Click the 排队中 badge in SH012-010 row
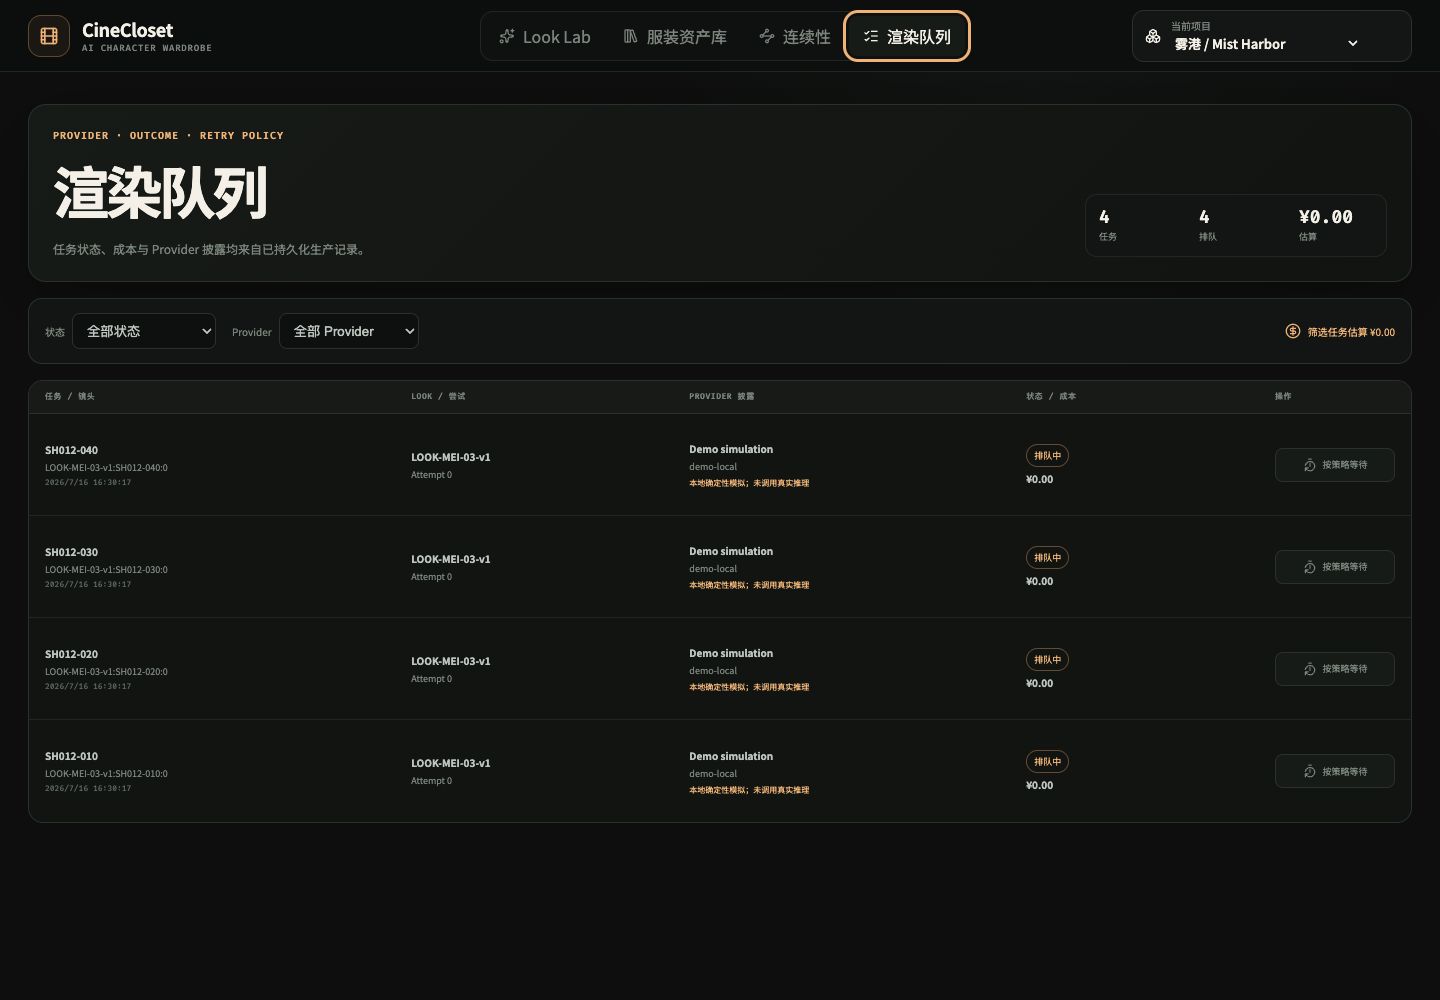This screenshot has height=1000, width=1440. pyautogui.click(x=1047, y=762)
